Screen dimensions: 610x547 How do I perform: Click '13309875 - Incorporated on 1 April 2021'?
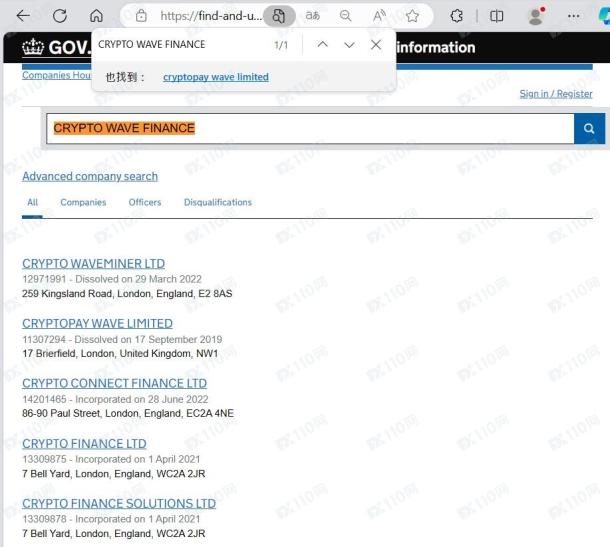pyautogui.click(x=111, y=459)
